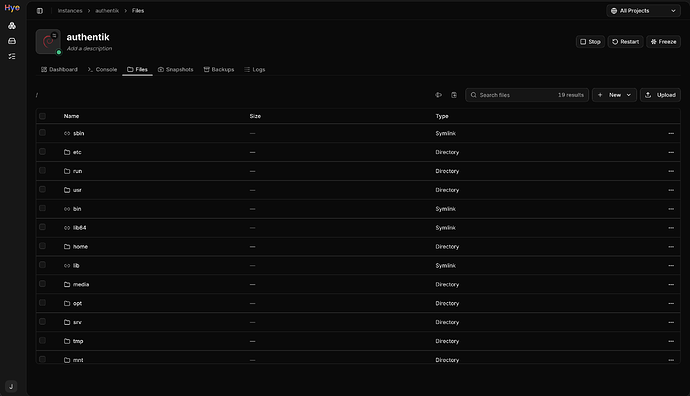
Task: Toggle the sidebar panel icon
Action: coord(40,11)
